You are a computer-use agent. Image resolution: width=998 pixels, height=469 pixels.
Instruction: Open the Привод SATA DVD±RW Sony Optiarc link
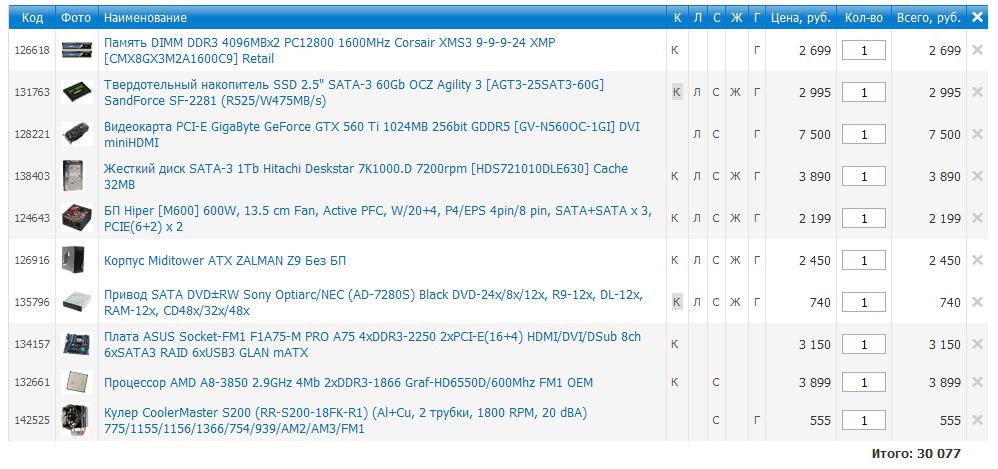tap(374, 303)
